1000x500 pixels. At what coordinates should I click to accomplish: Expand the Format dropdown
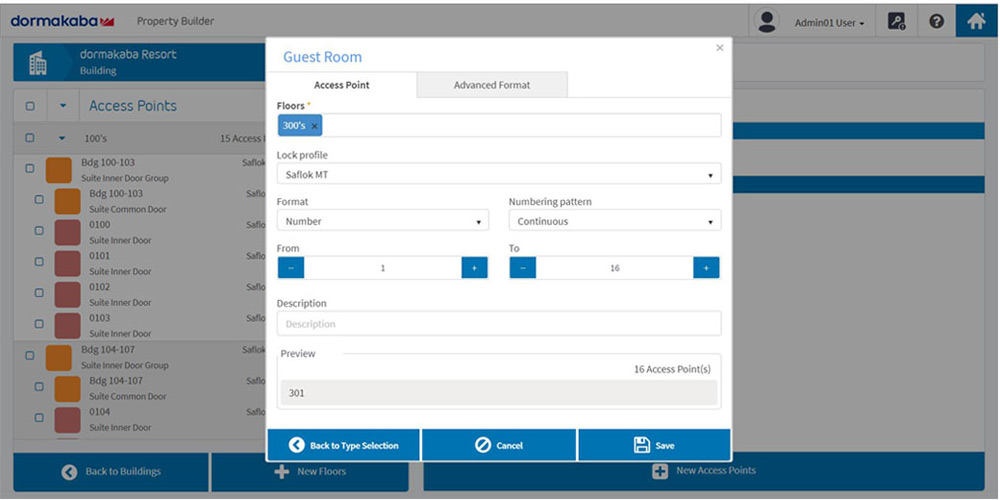click(x=382, y=222)
